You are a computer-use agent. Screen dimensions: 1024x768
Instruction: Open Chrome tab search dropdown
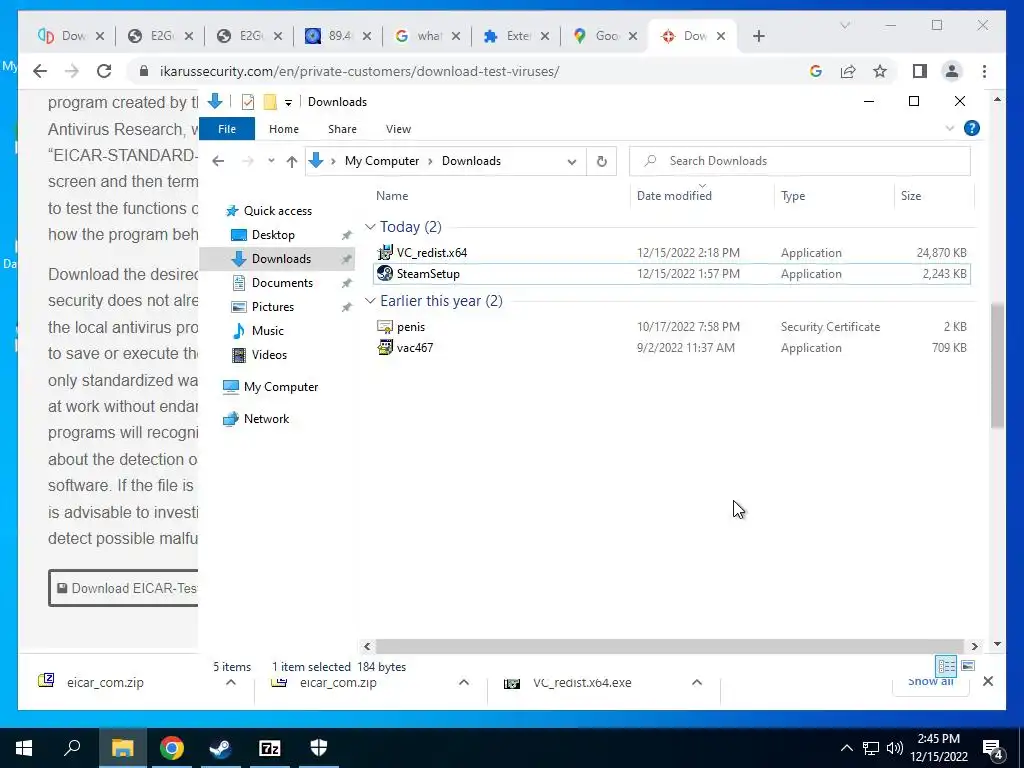[x=845, y=25]
